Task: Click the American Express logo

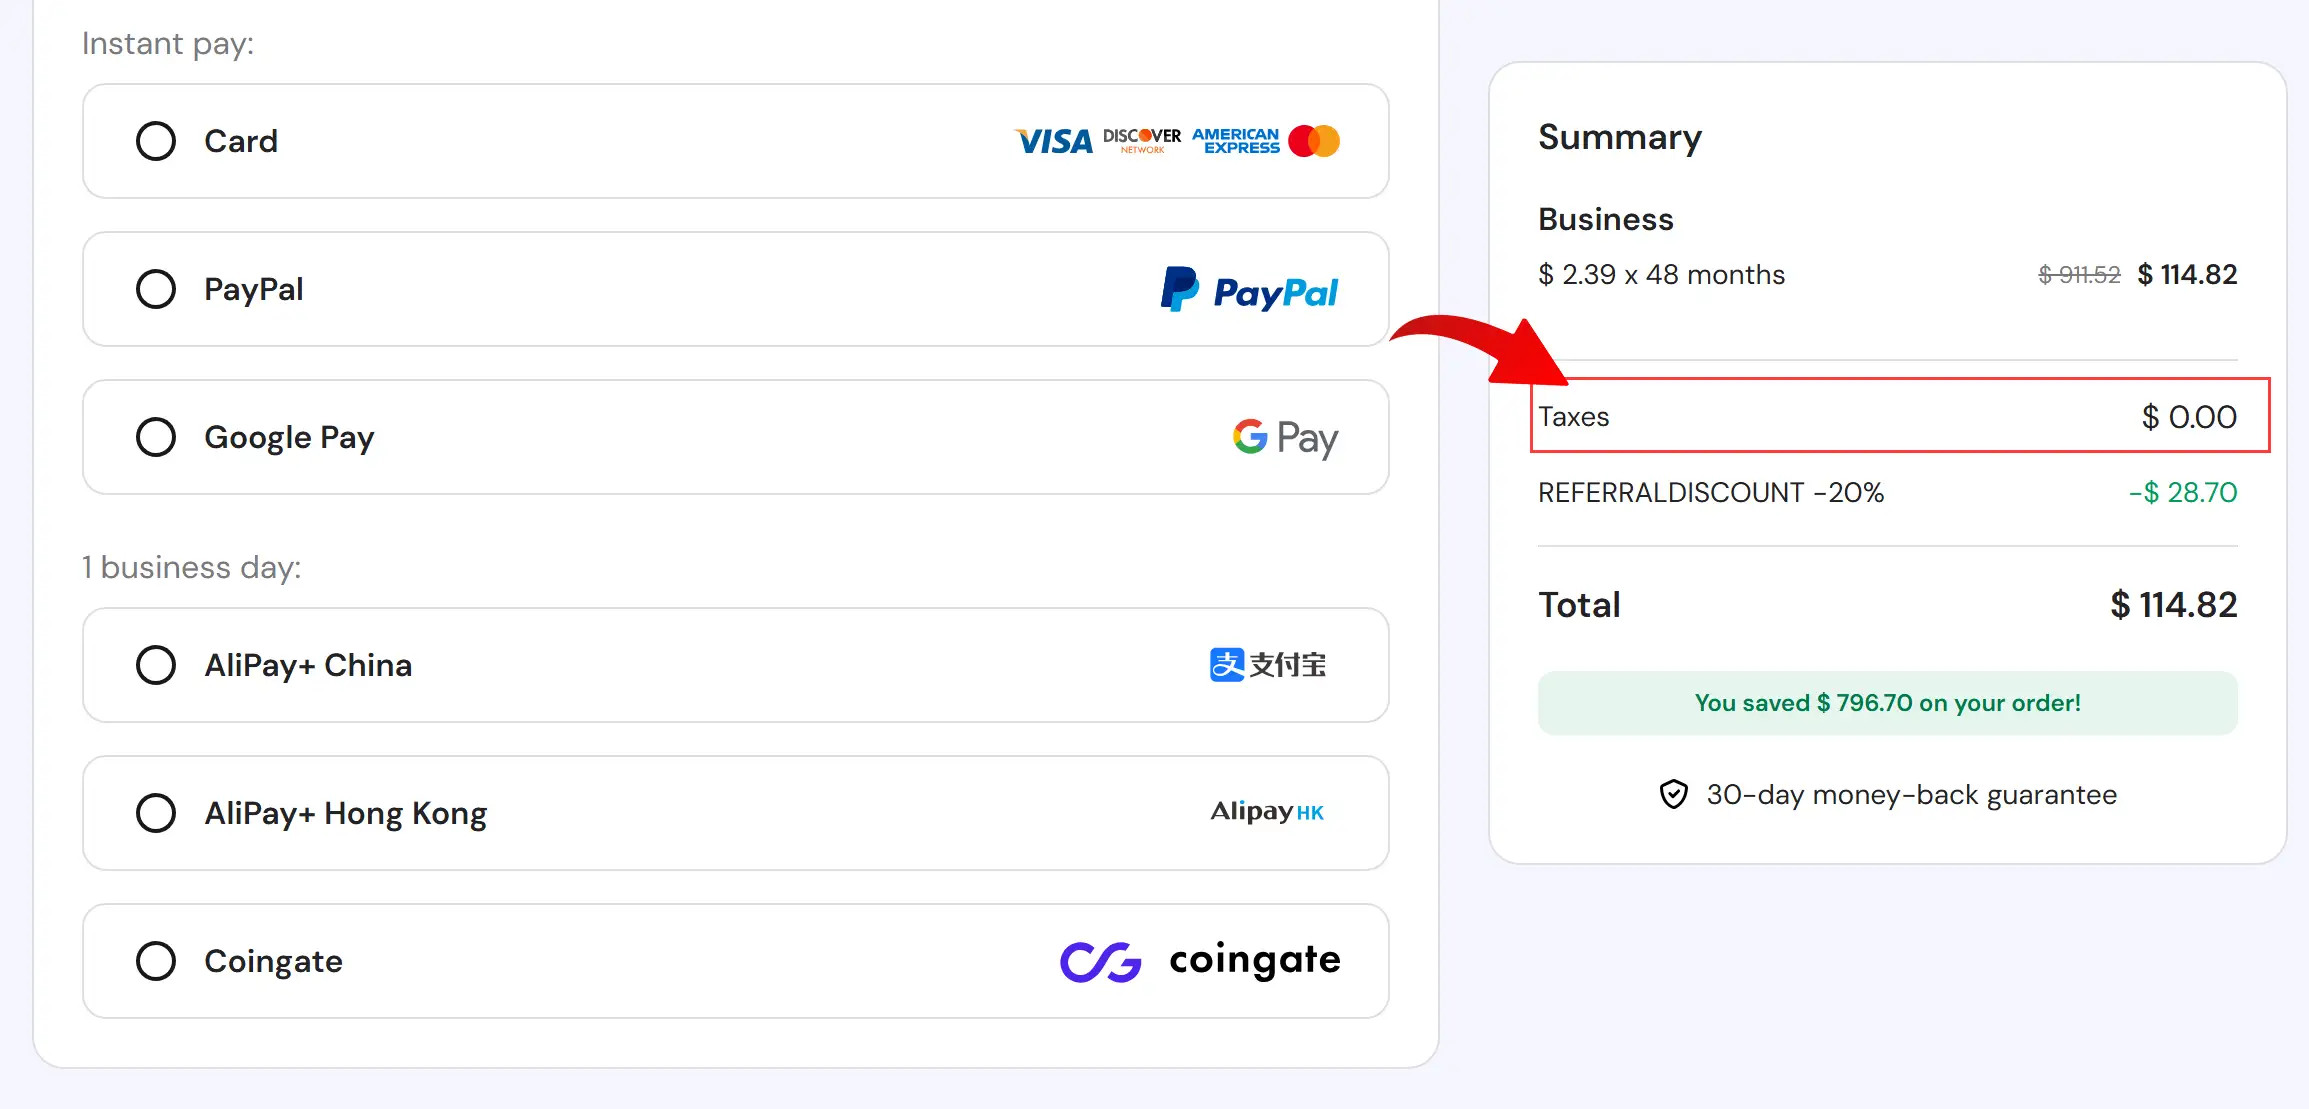Action: (x=1236, y=141)
